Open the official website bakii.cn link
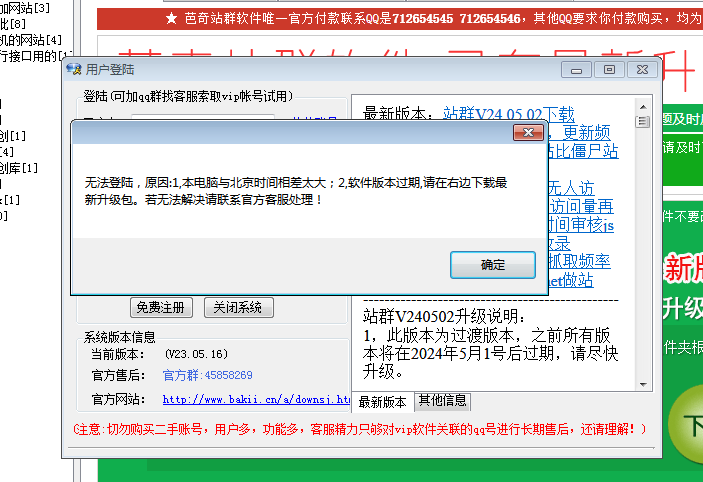Image resolution: width=703 pixels, height=482 pixels. click(x=256, y=399)
